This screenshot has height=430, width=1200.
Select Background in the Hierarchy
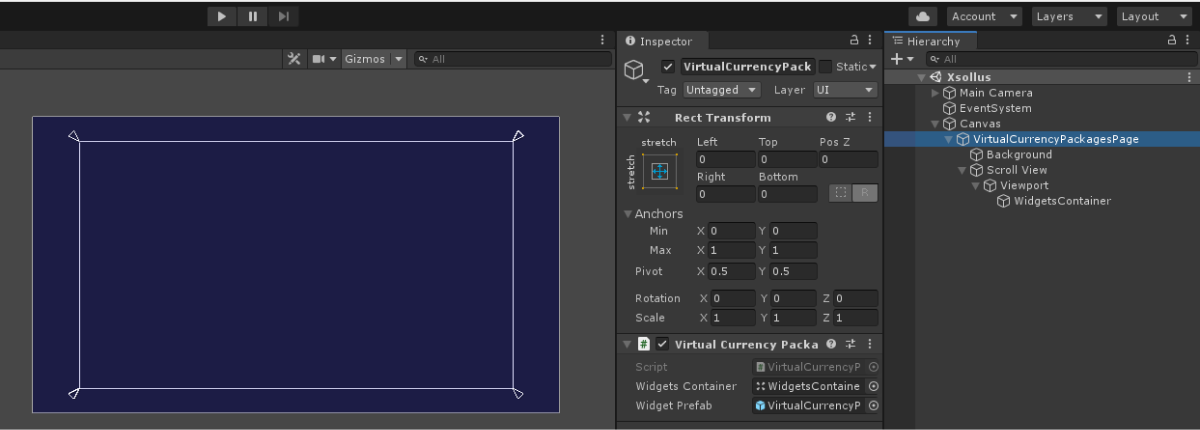(1018, 155)
